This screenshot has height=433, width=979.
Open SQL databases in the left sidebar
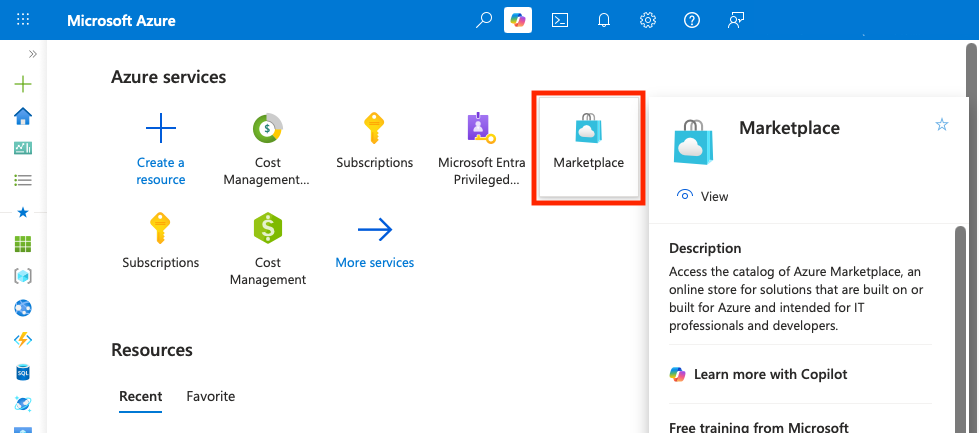coord(23,372)
